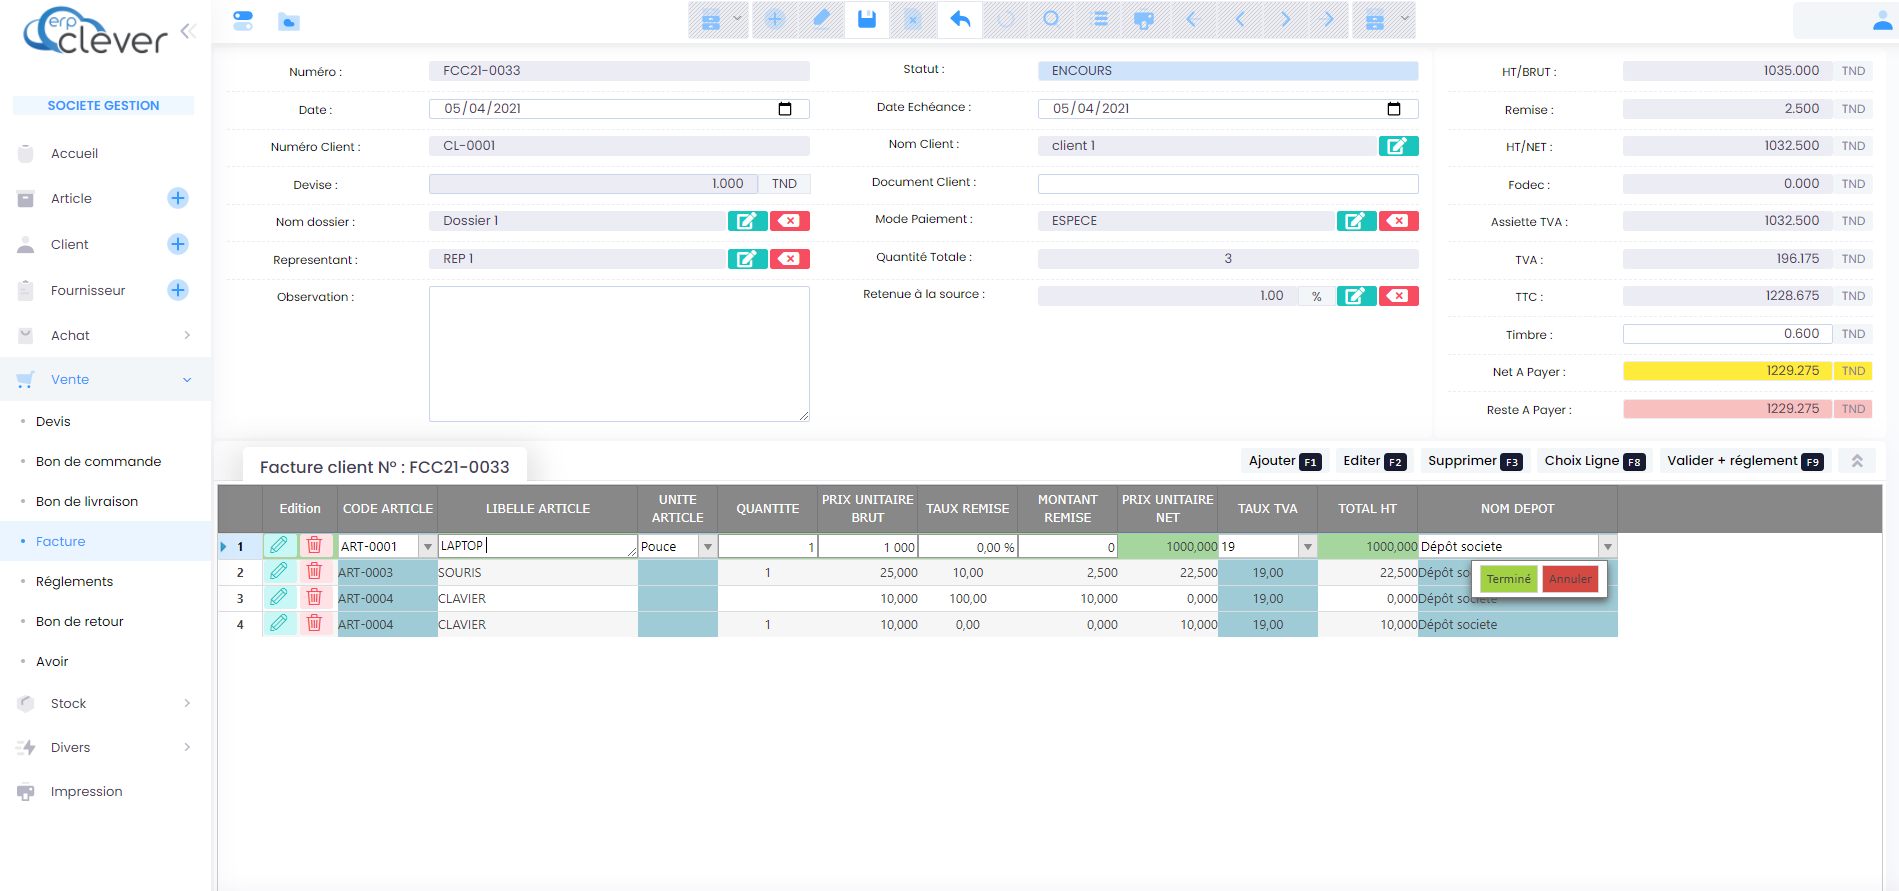Image resolution: width=1899 pixels, height=891 pixels.
Task: Open the Taux TVA dropdown in row 1
Action: pos(1307,547)
